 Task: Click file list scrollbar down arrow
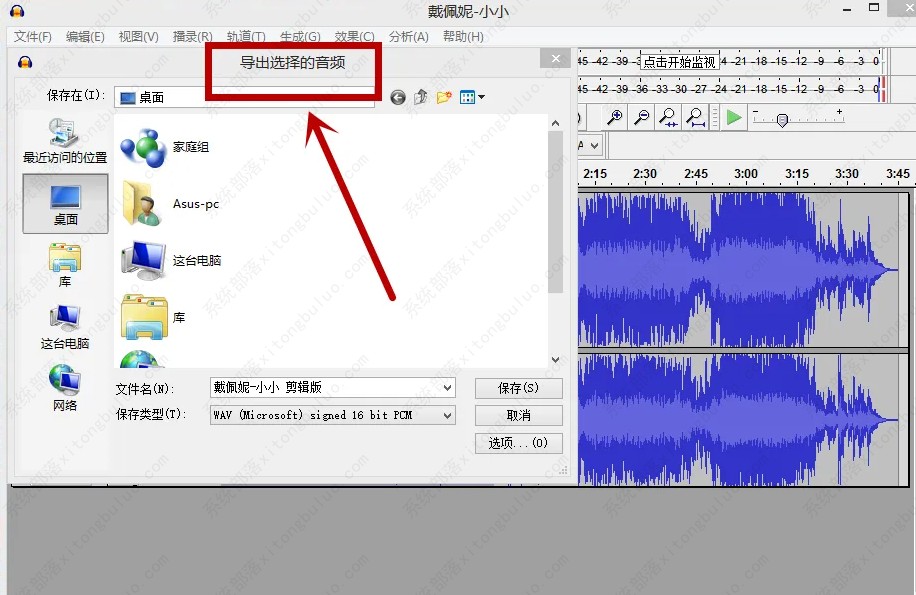[556, 360]
